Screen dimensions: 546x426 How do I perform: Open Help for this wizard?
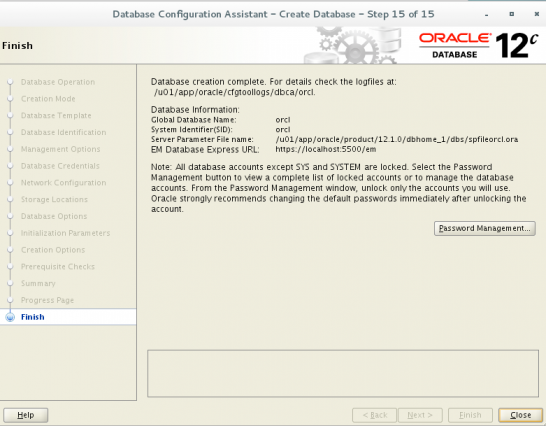pyautogui.click(x=26, y=415)
